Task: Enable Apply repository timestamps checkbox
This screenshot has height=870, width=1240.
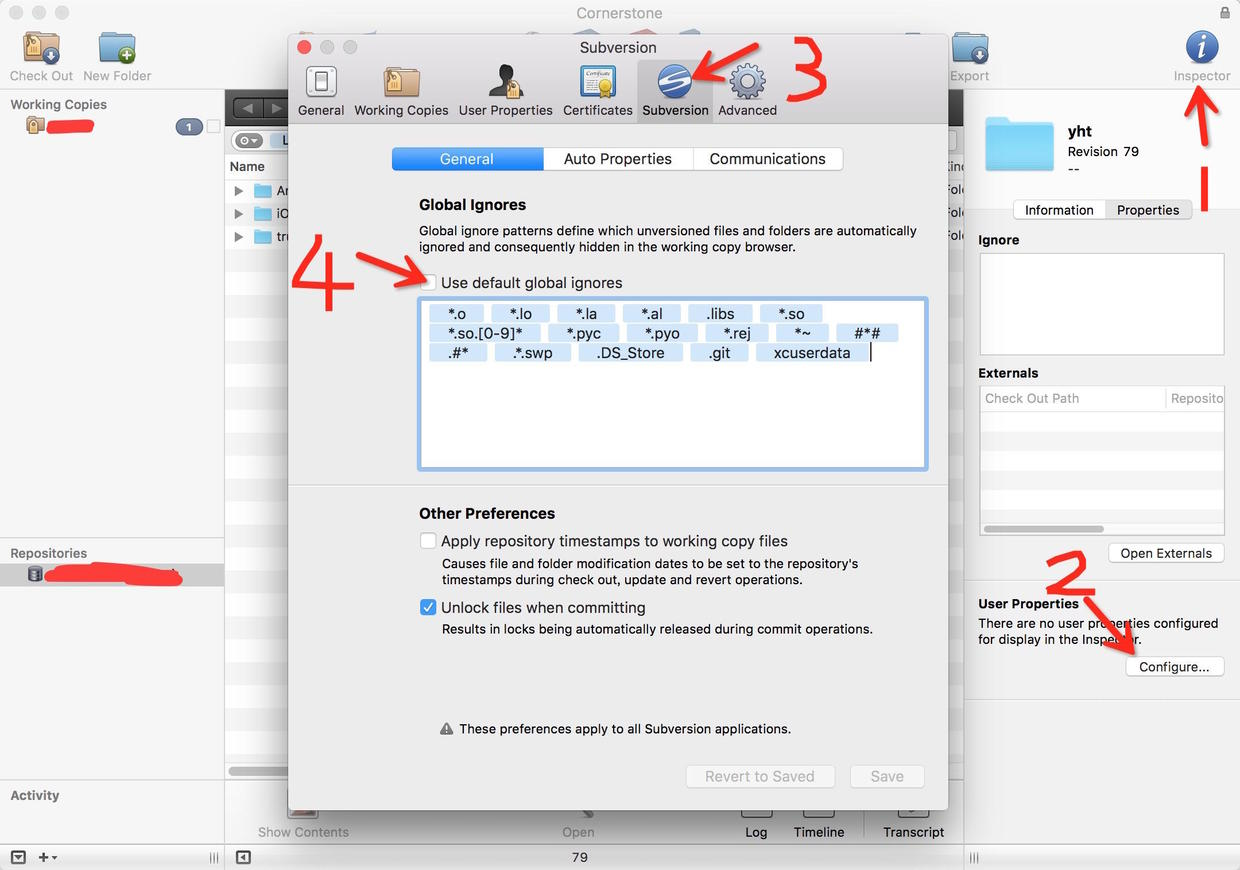Action: point(428,541)
